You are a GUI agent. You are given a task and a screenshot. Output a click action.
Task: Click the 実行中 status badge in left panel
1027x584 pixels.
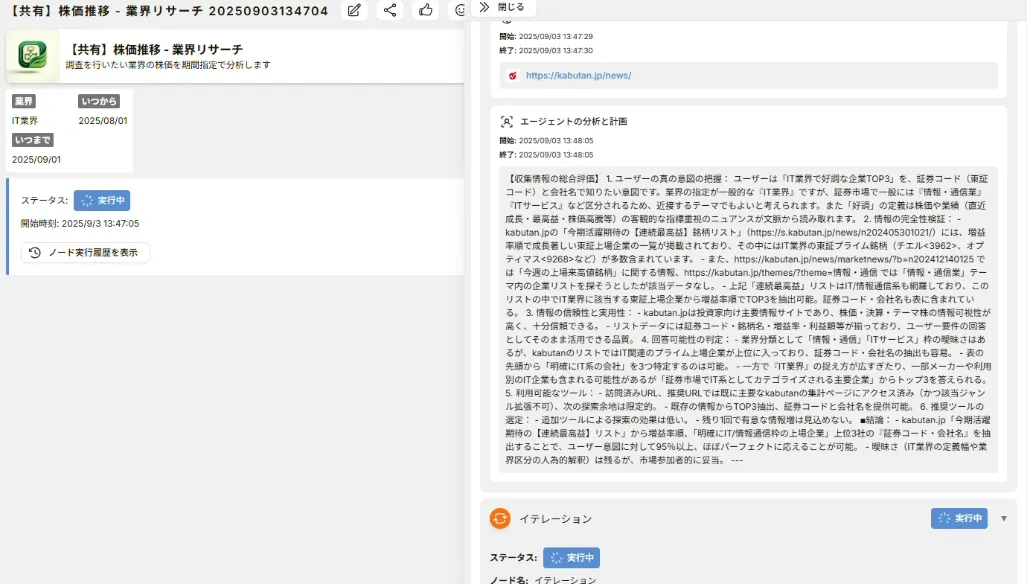pyautogui.click(x=102, y=200)
